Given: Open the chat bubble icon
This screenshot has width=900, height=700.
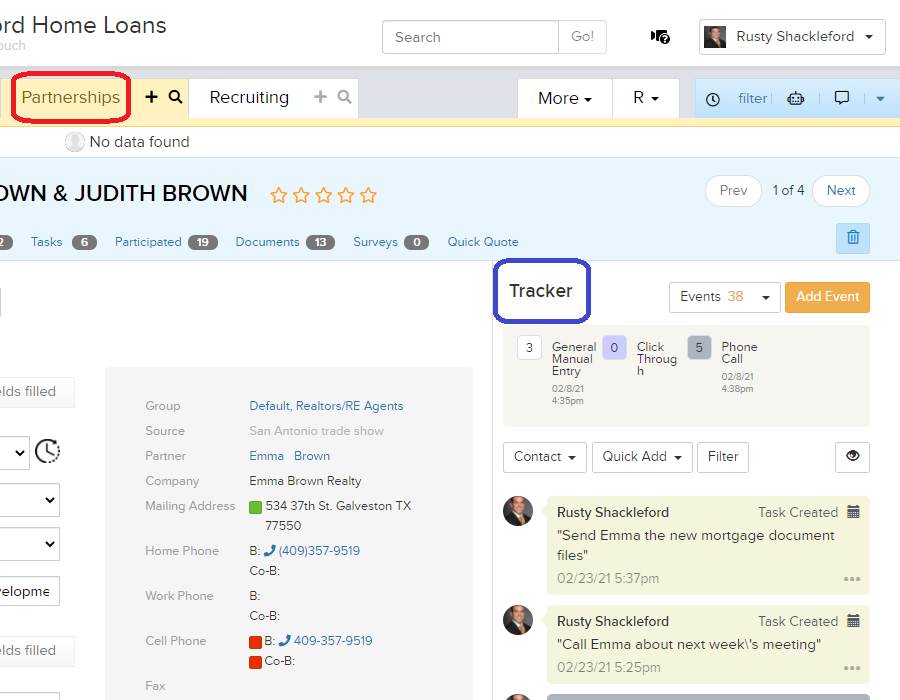Looking at the screenshot, I should coord(841,98).
